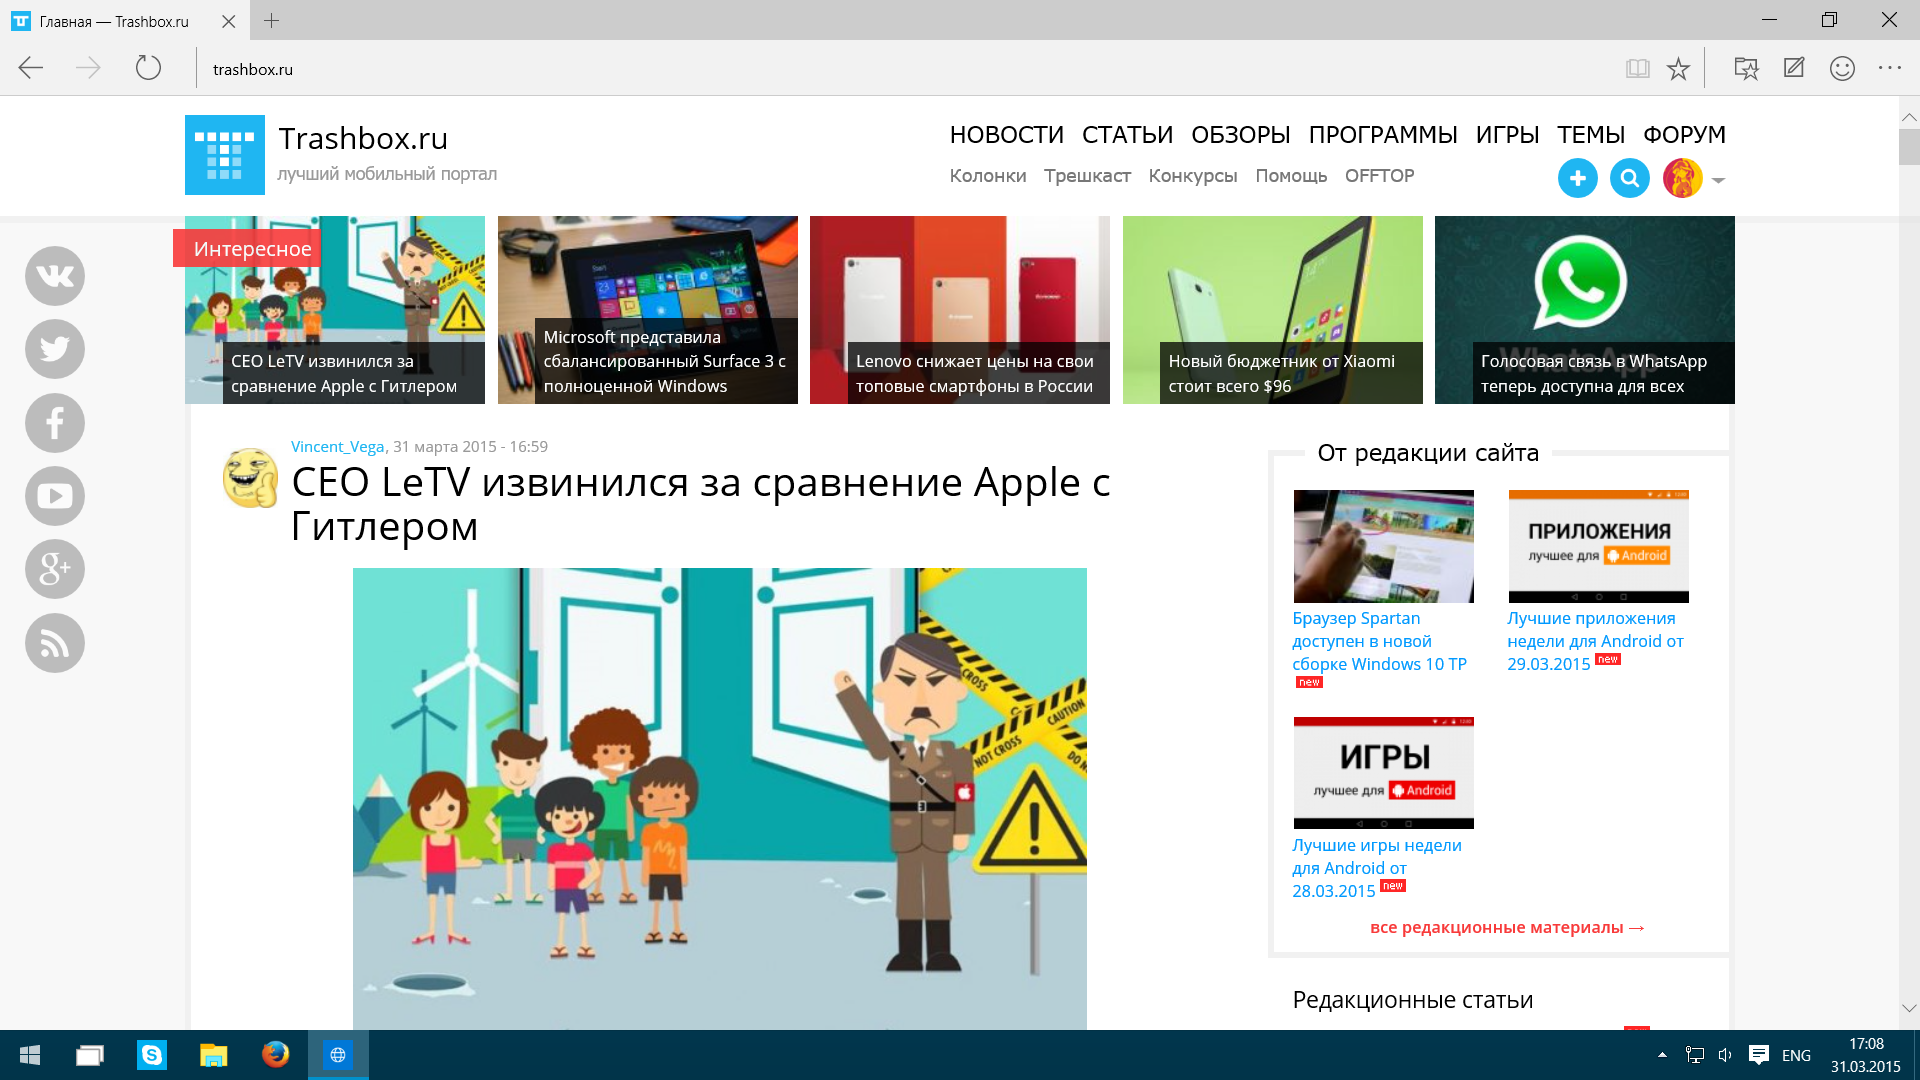Open ПРИЛОЖЕНИЯ Android thumbnail

click(1598, 546)
